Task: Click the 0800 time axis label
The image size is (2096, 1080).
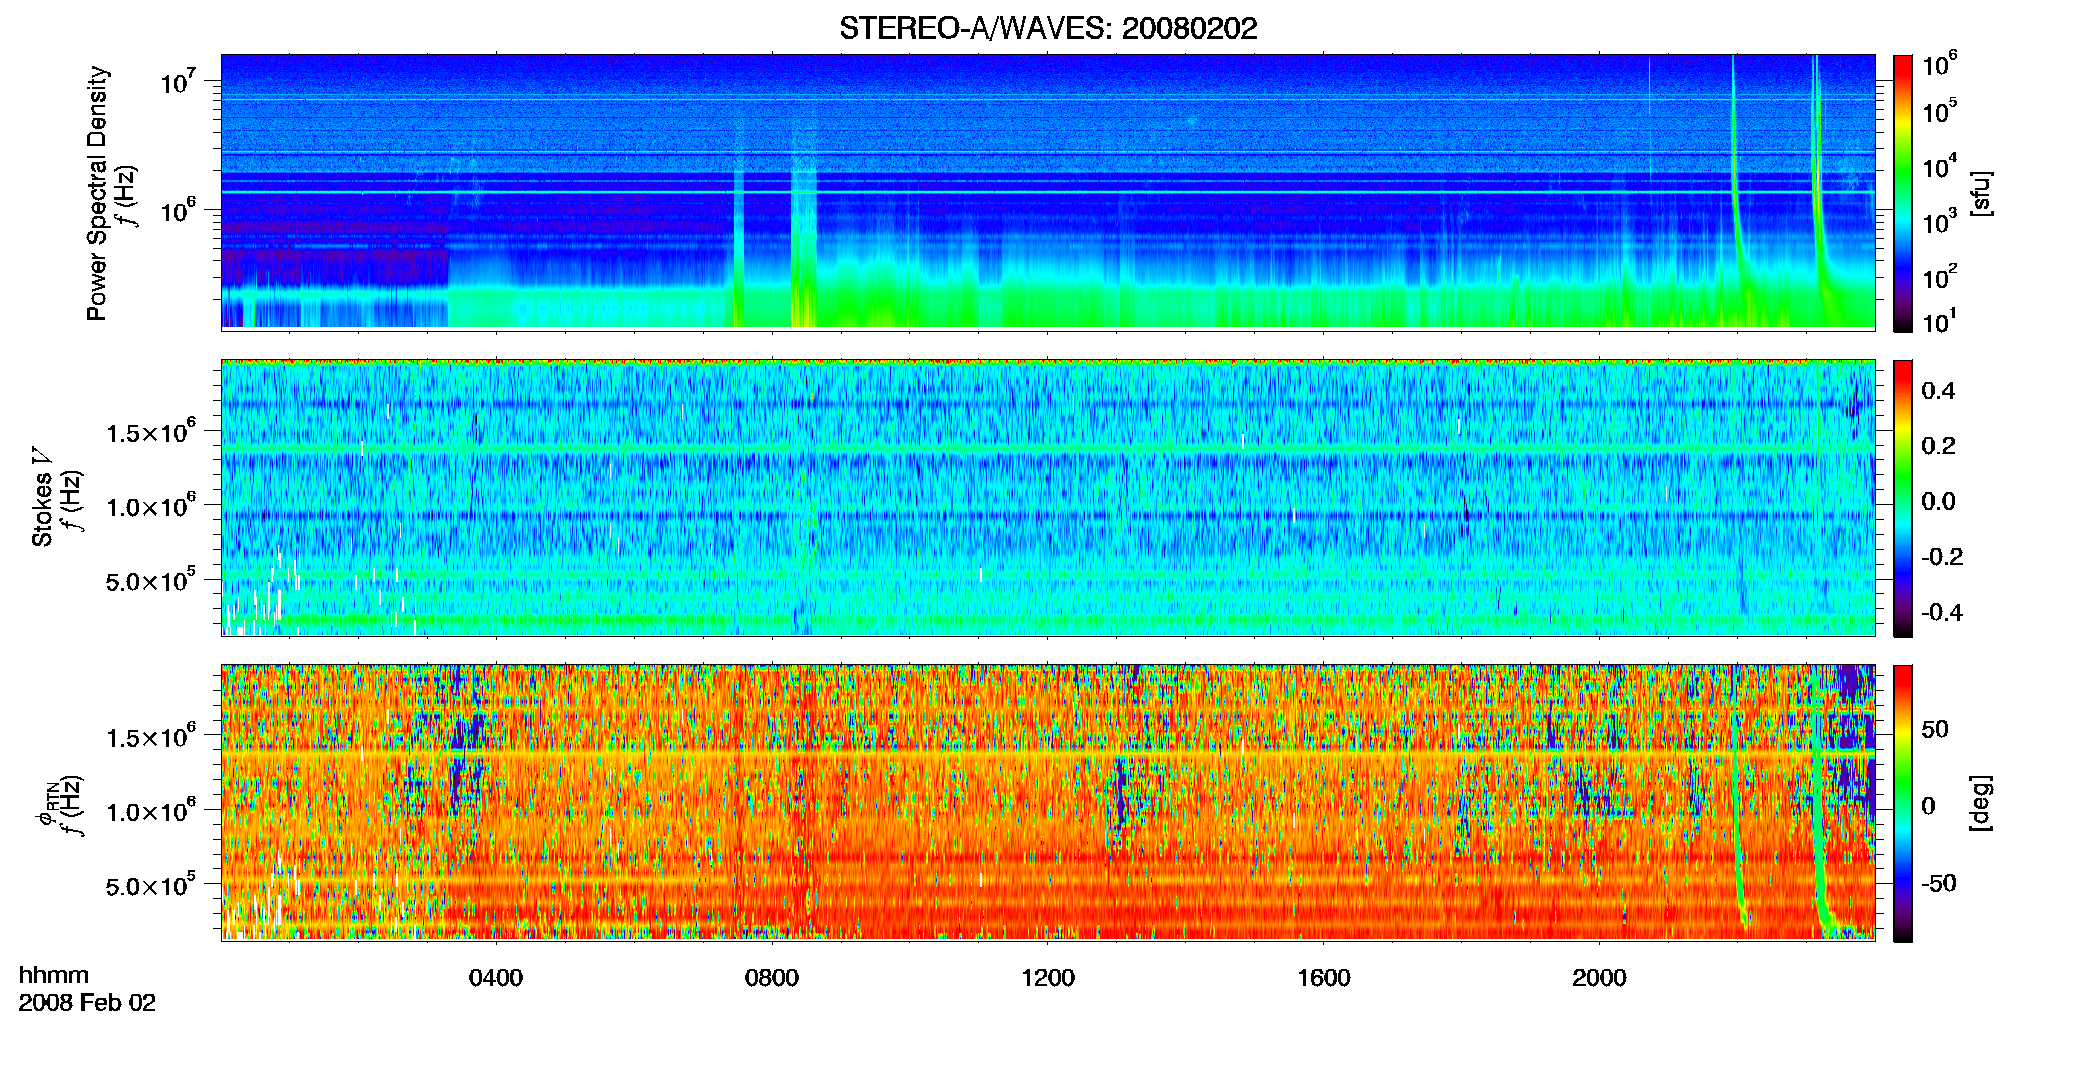Action: click(x=772, y=978)
